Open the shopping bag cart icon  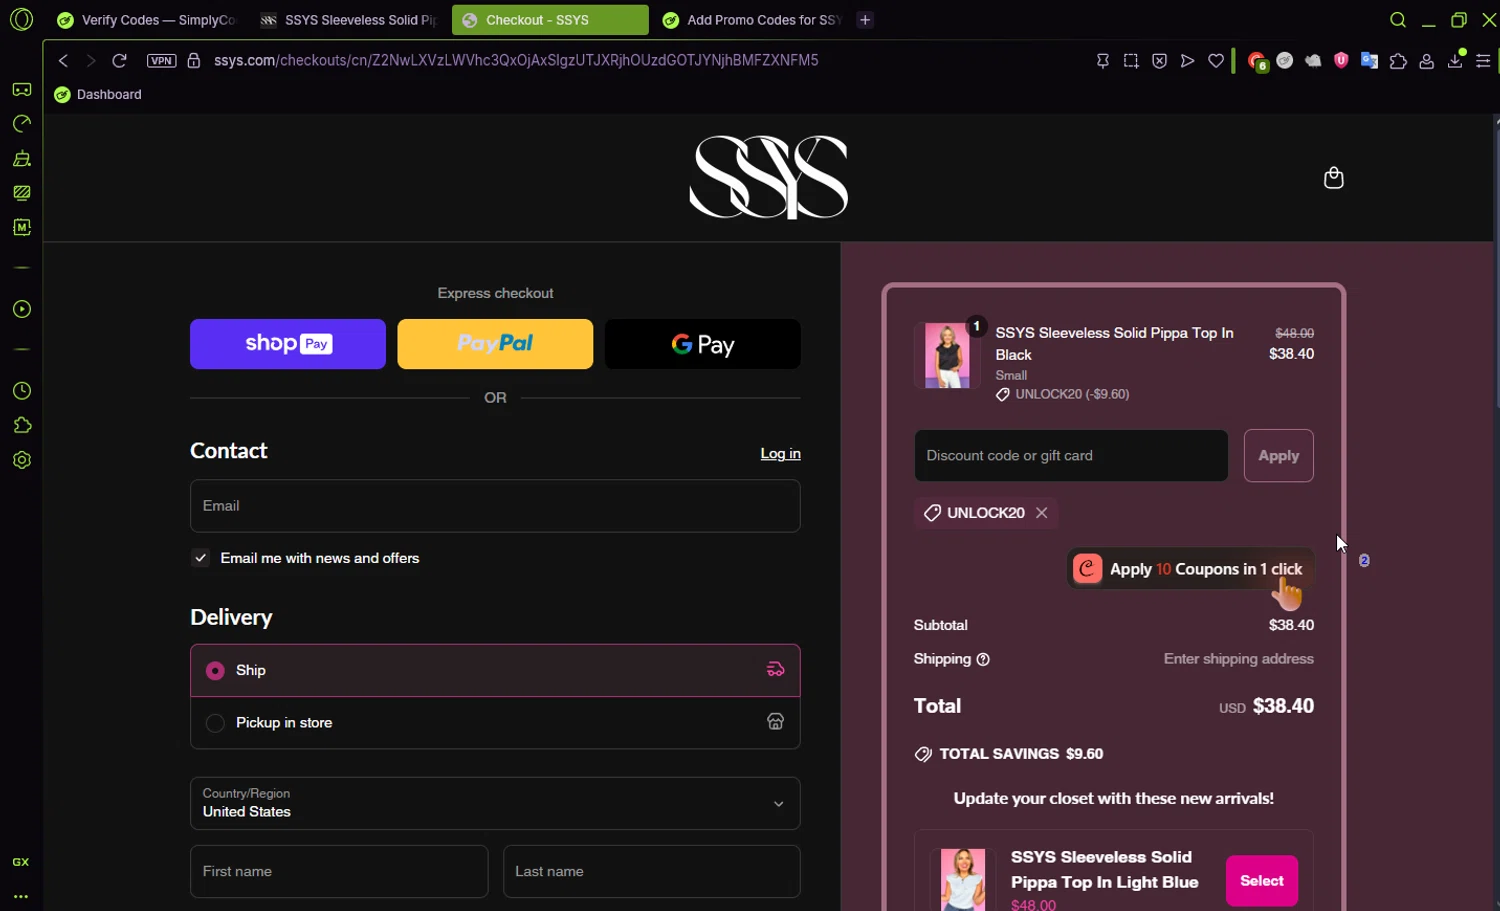click(1333, 178)
